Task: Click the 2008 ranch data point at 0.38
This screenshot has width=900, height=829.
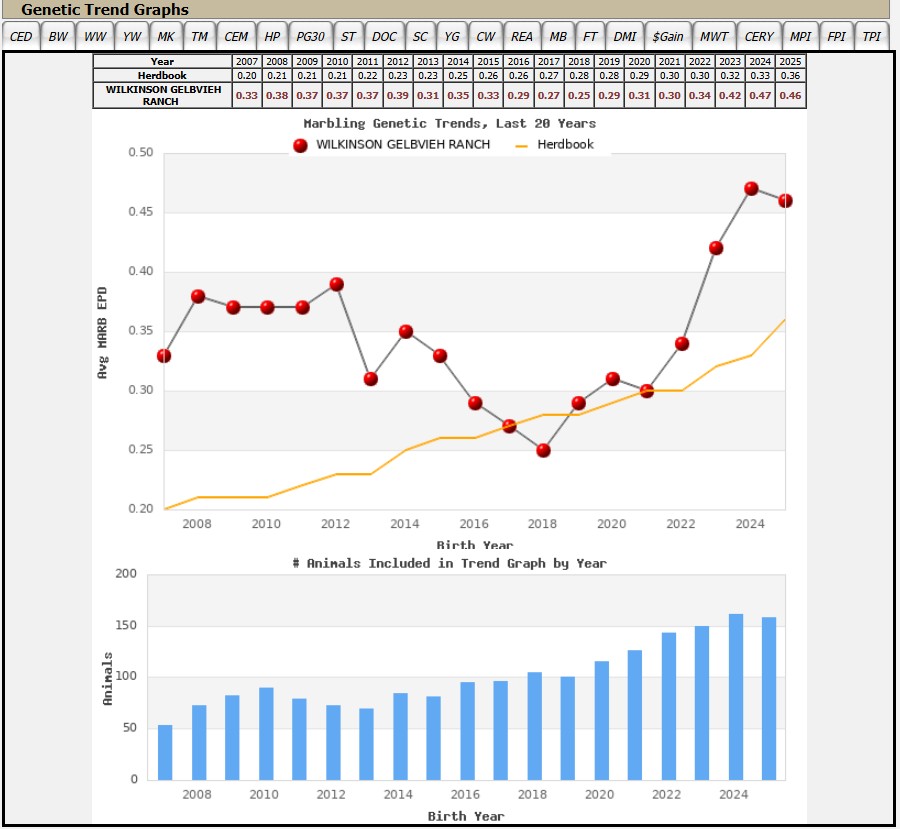Action: (198, 296)
